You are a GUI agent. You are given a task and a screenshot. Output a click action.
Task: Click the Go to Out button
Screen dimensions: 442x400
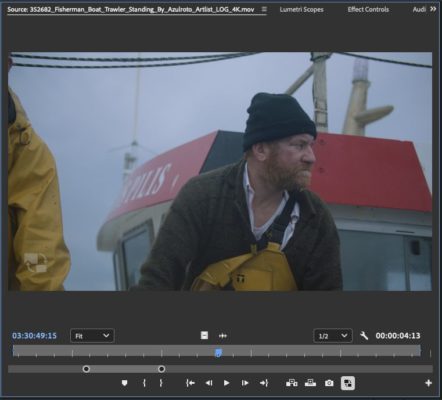point(264,383)
